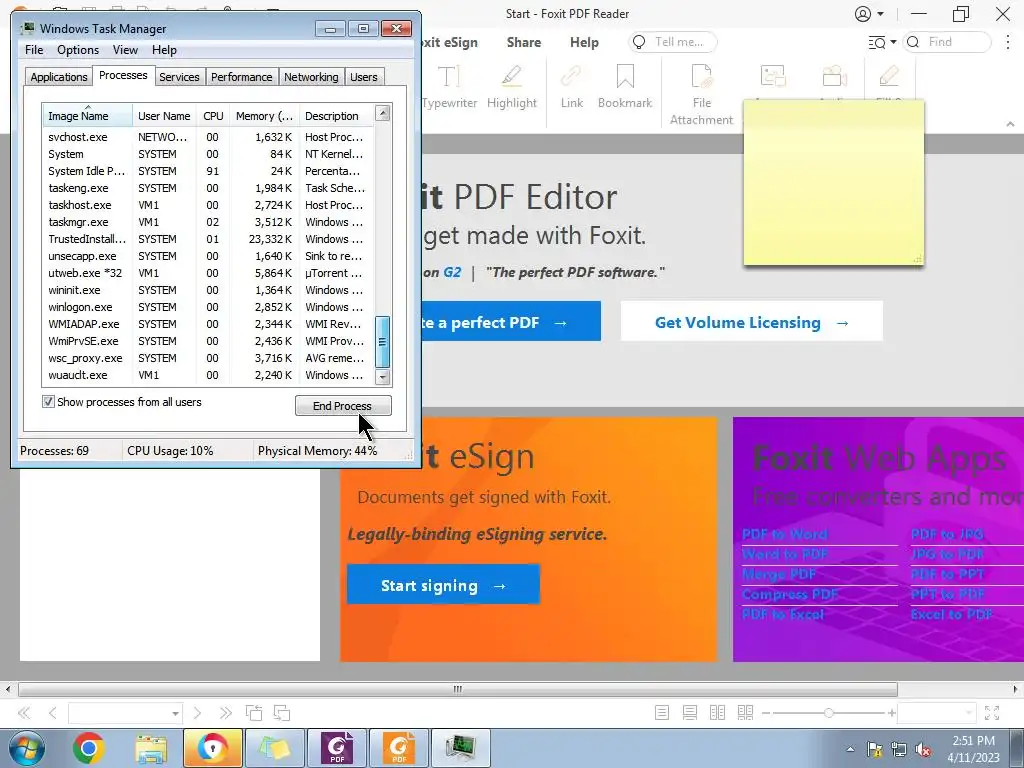Click the Bookmark tool in Foxit ribbon
Viewport: 1024px width, 768px height.
click(625, 87)
